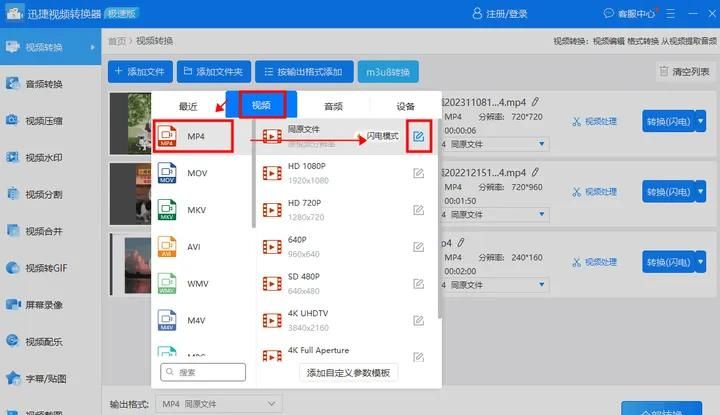This screenshot has height=415, width=720.
Task: Open the convert options arrow for the 720*720 video
Action: click(700, 121)
